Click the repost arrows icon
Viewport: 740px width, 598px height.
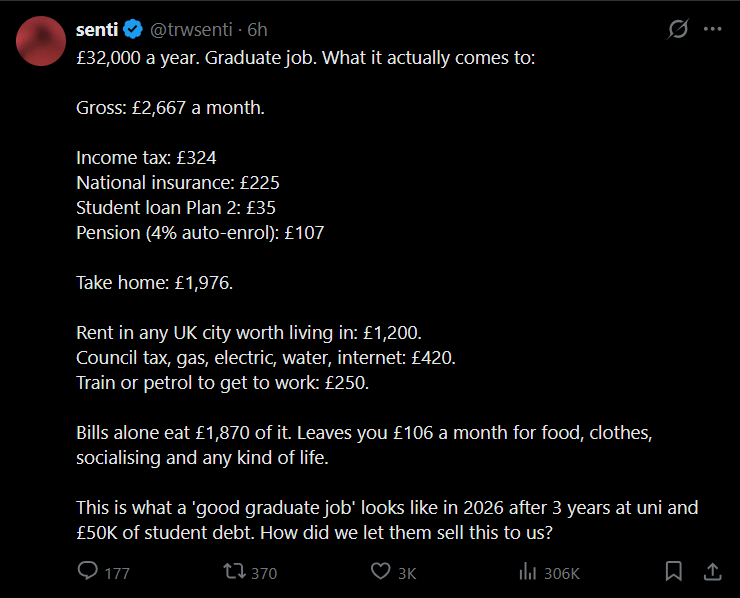[x=234, y=572]
